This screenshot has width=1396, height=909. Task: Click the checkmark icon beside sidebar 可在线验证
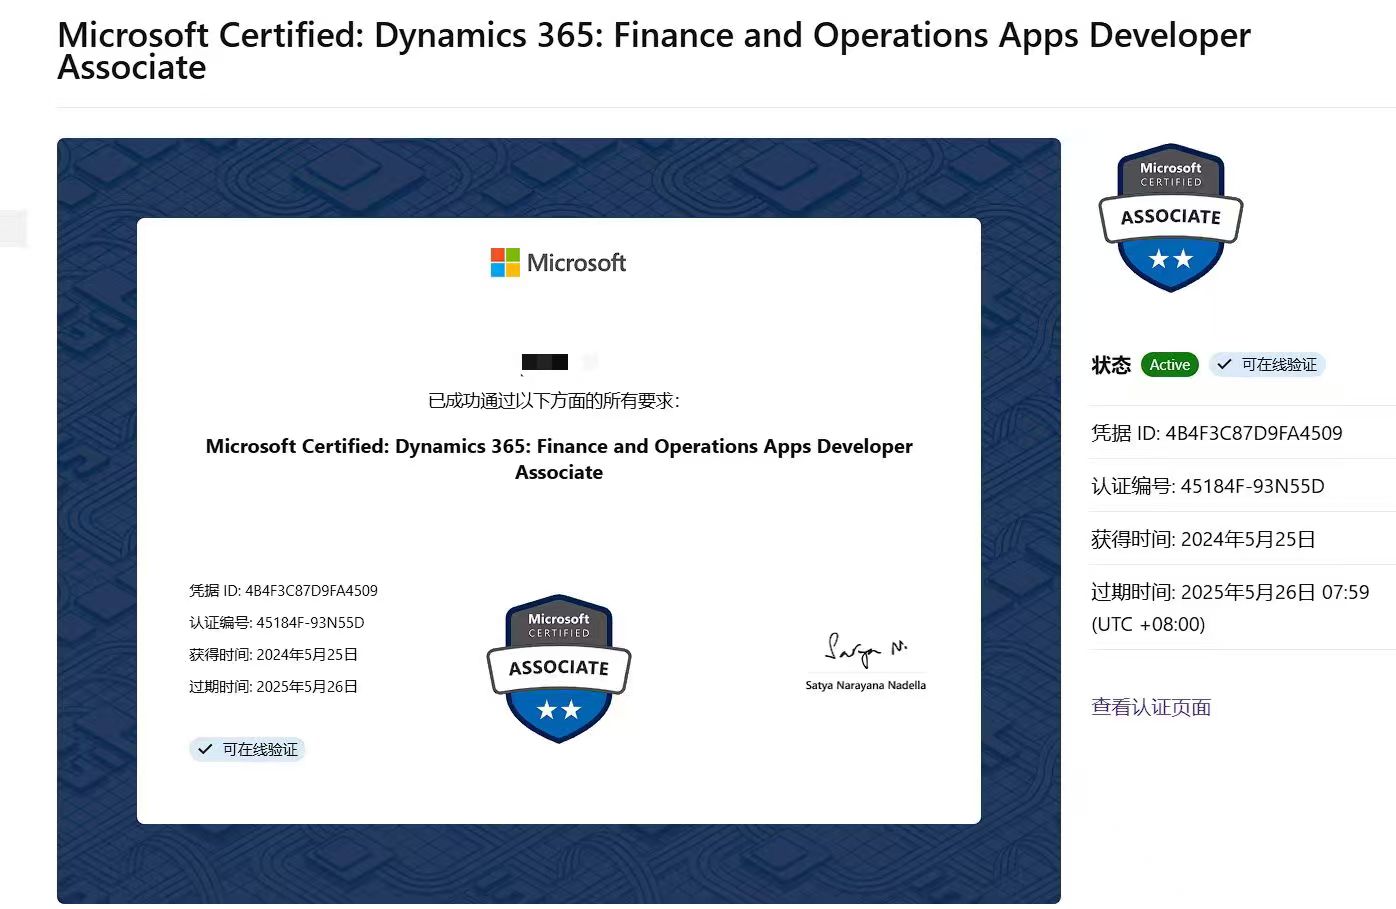(x=1224, y=364)
